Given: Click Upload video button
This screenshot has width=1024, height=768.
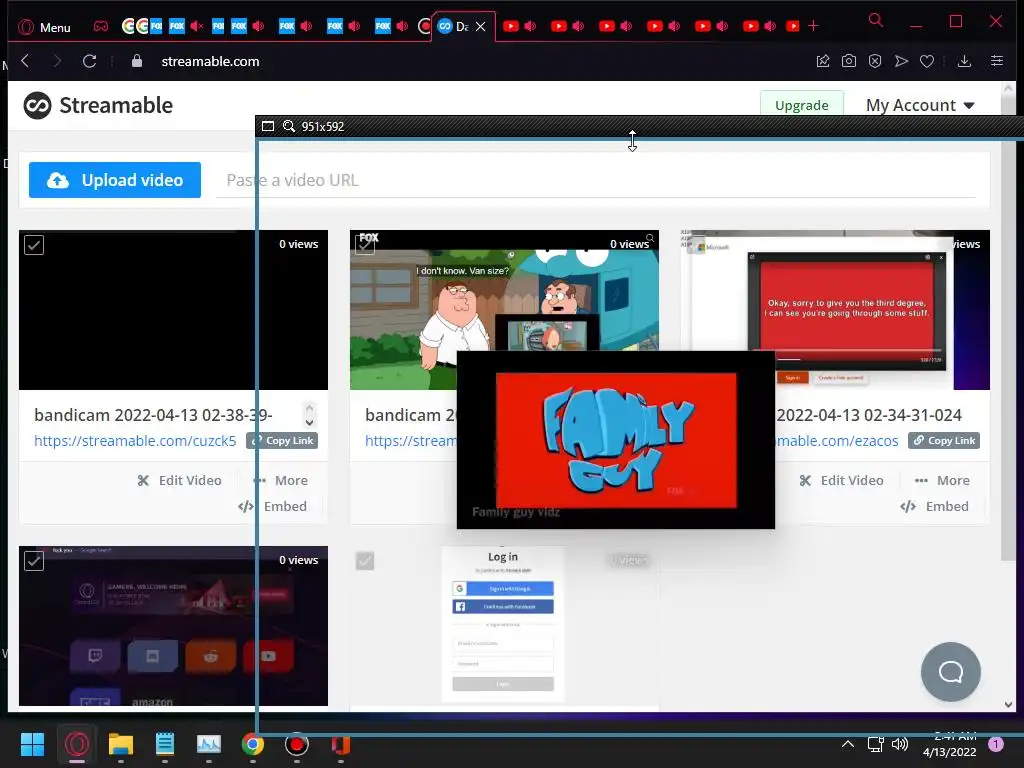Looking at the screenshot, I should [115, 180].
